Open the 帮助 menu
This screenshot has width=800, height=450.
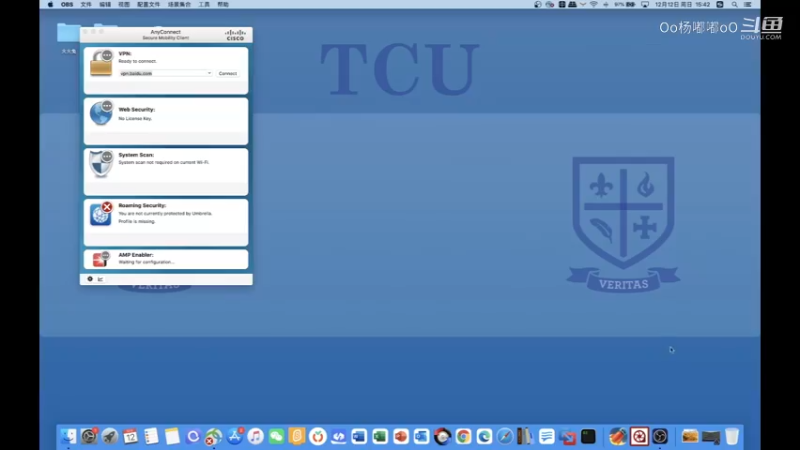click(x=223, y=4)
